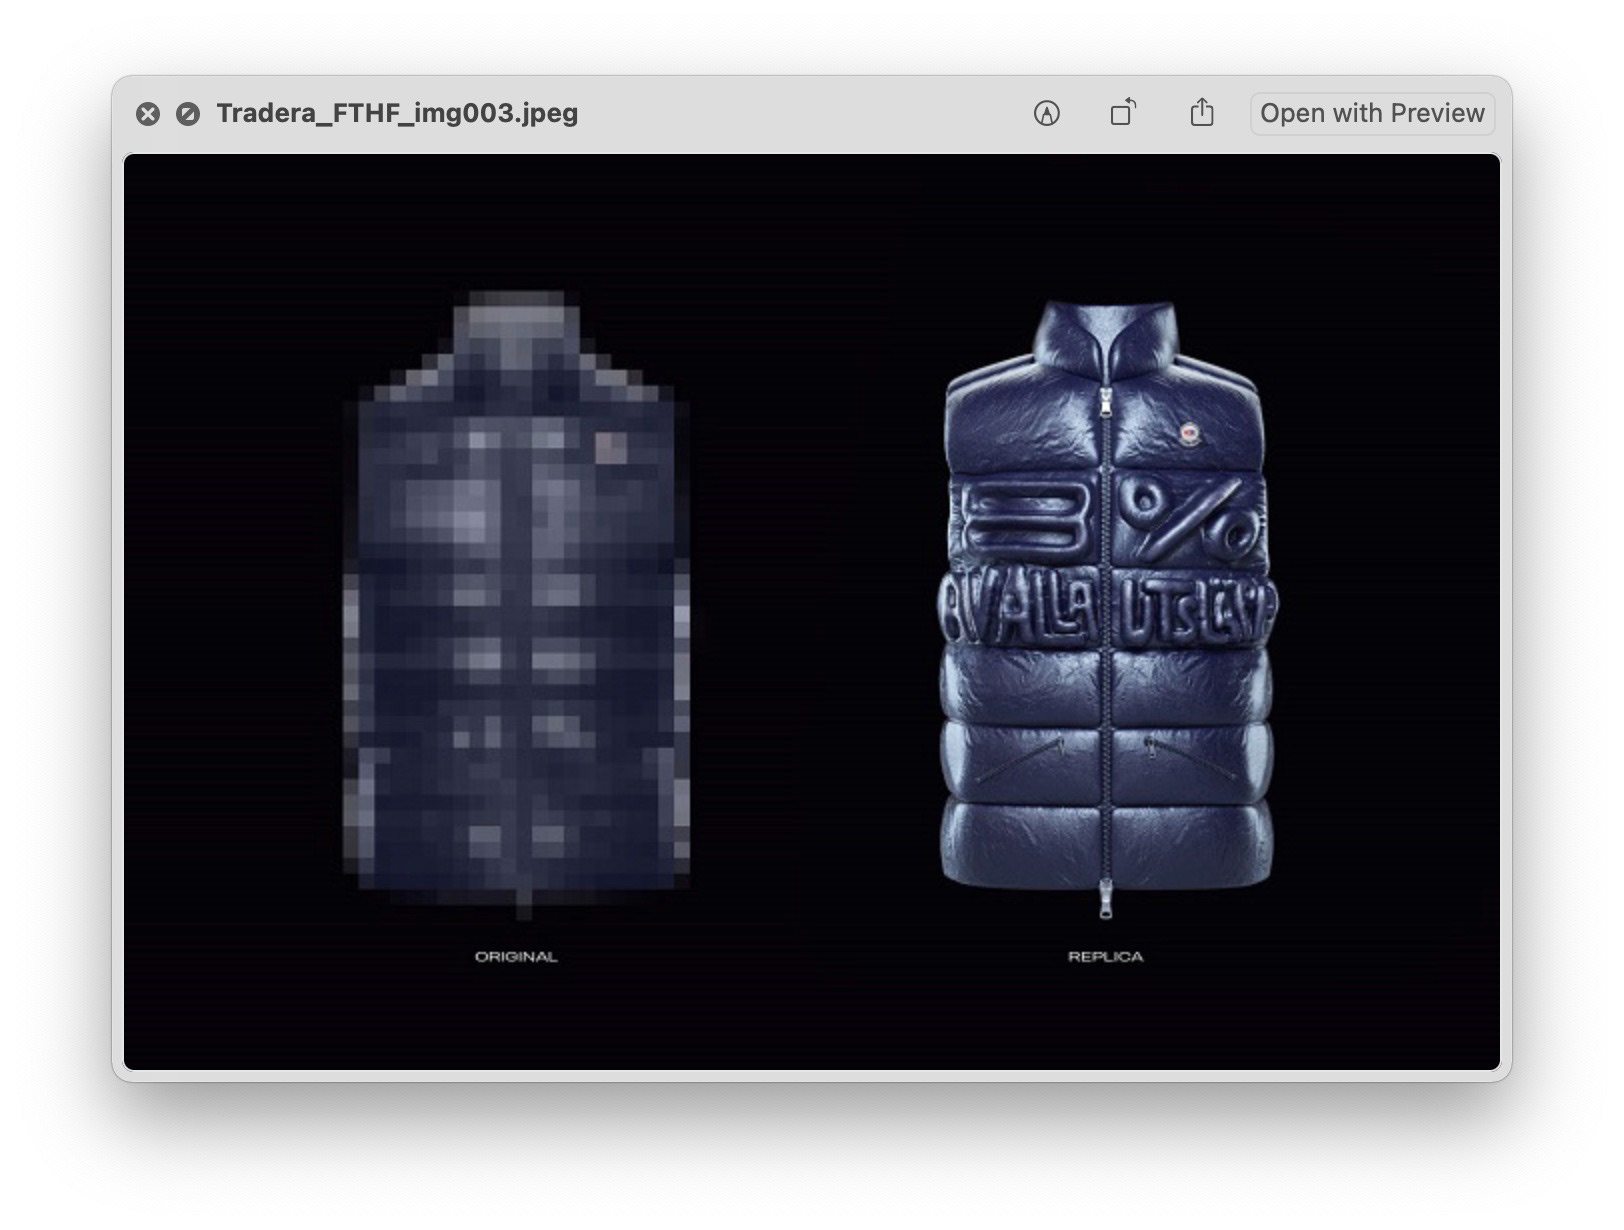Viewport: 1624px width, 1230px height.
Task: Click the navy replica puffer vest
Action: (x=1106, y=608)
